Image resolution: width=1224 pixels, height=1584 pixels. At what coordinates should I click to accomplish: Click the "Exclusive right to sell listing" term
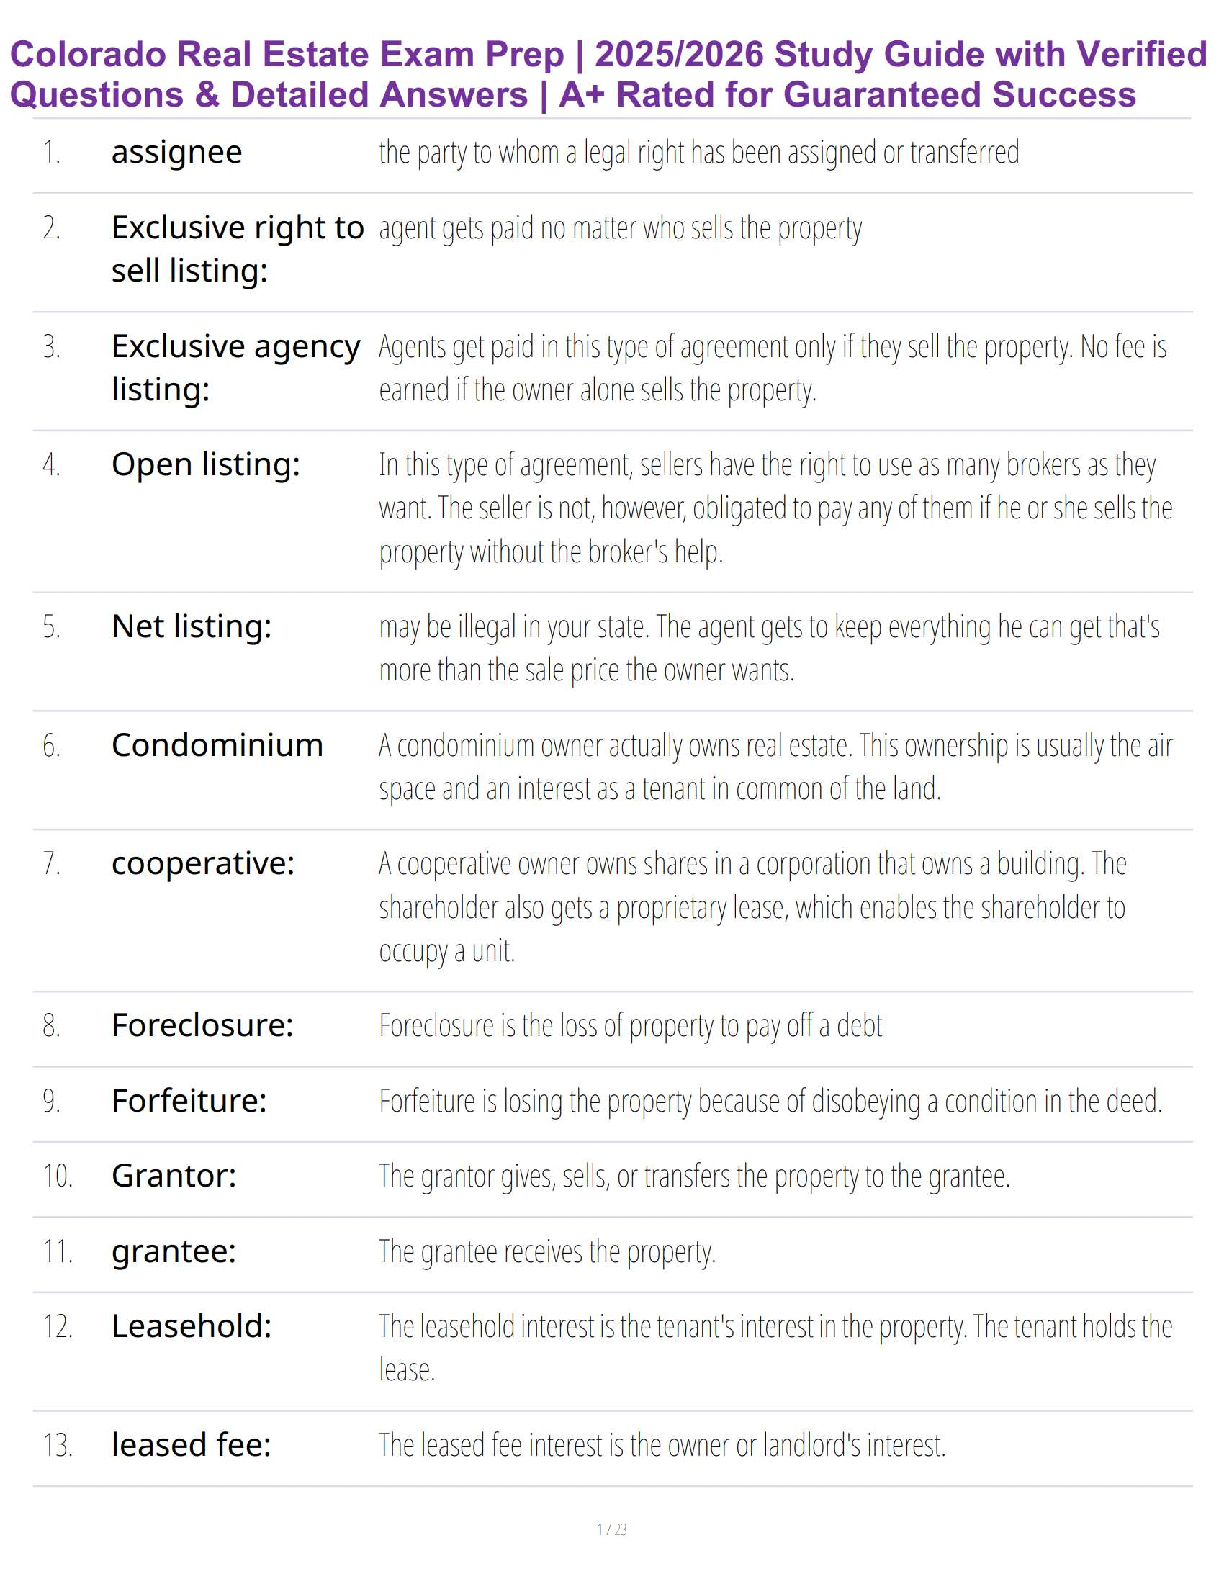point(237,249)
